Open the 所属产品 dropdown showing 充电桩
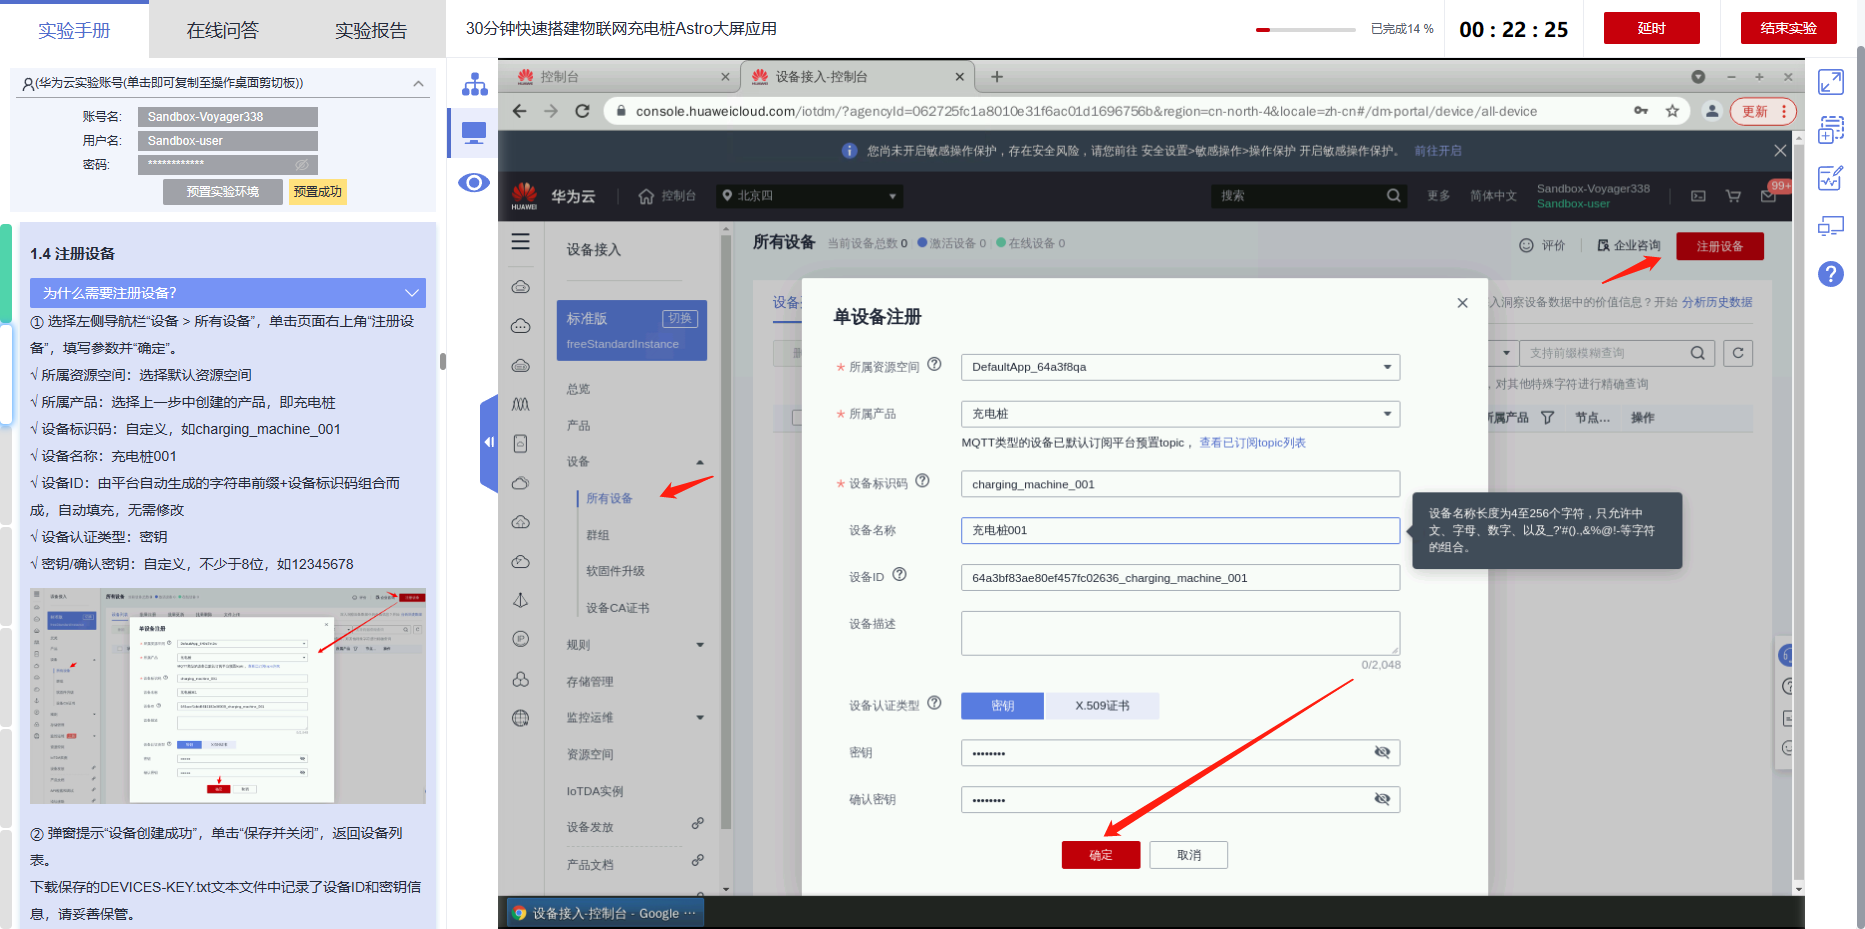 point(1180,414)
